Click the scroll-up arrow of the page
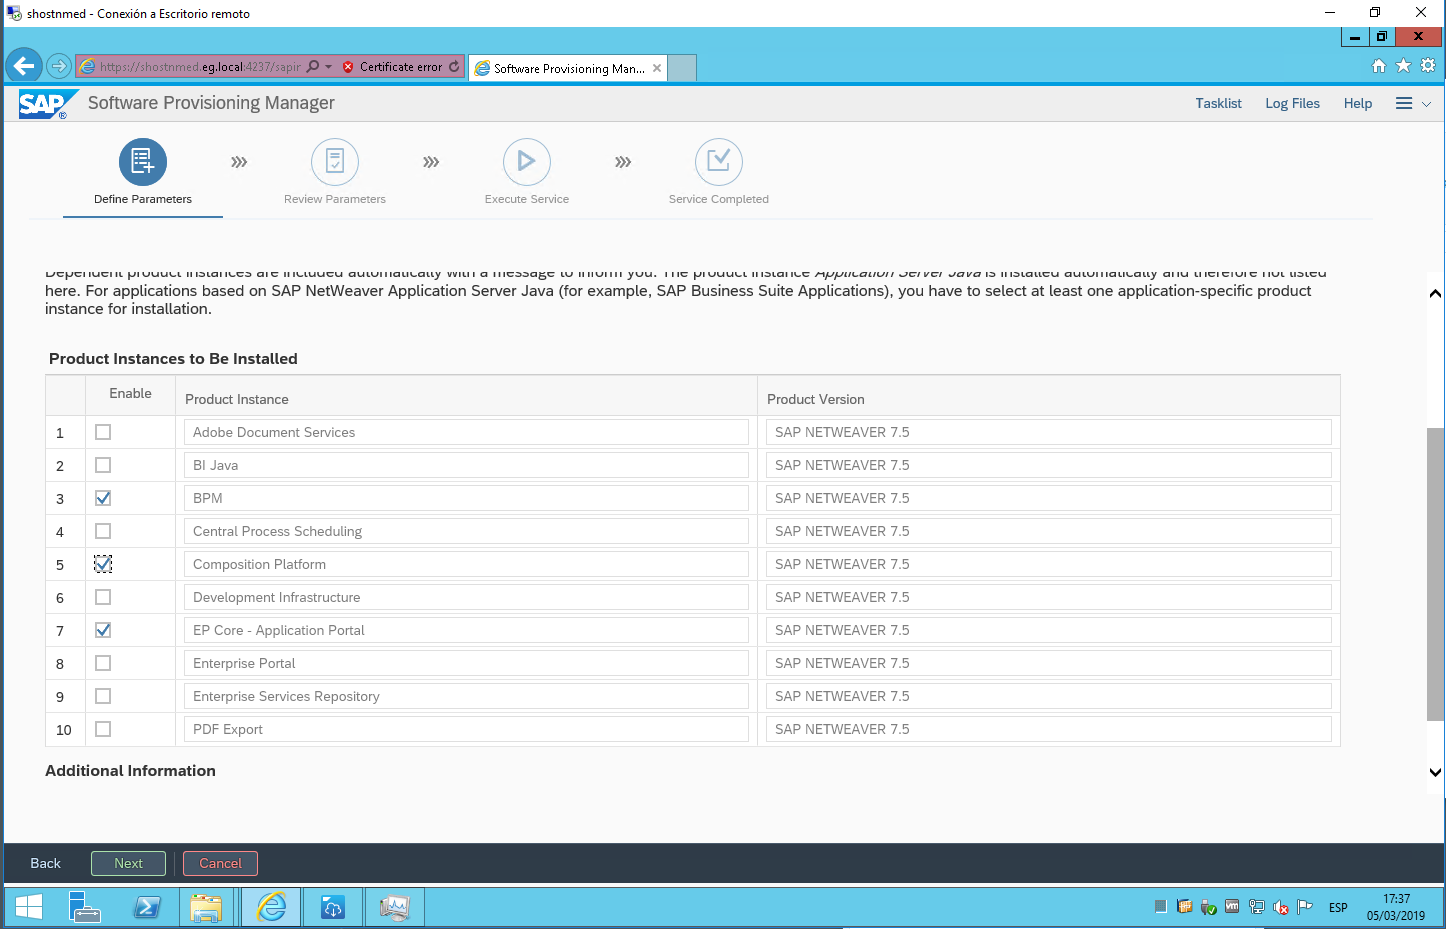This screenshot has height=929, width=1446. pyautogui.click(x=1435, y=293)
